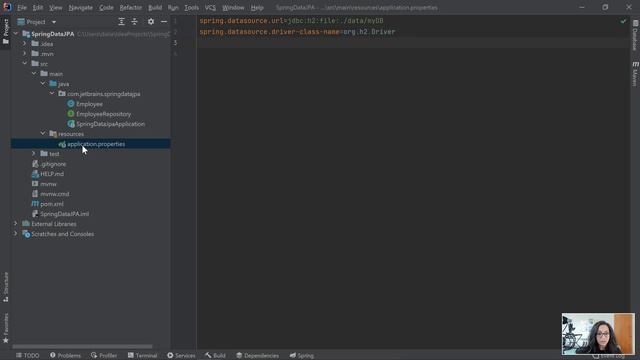Open the Dependencies tool window

[x=258, y=356]
